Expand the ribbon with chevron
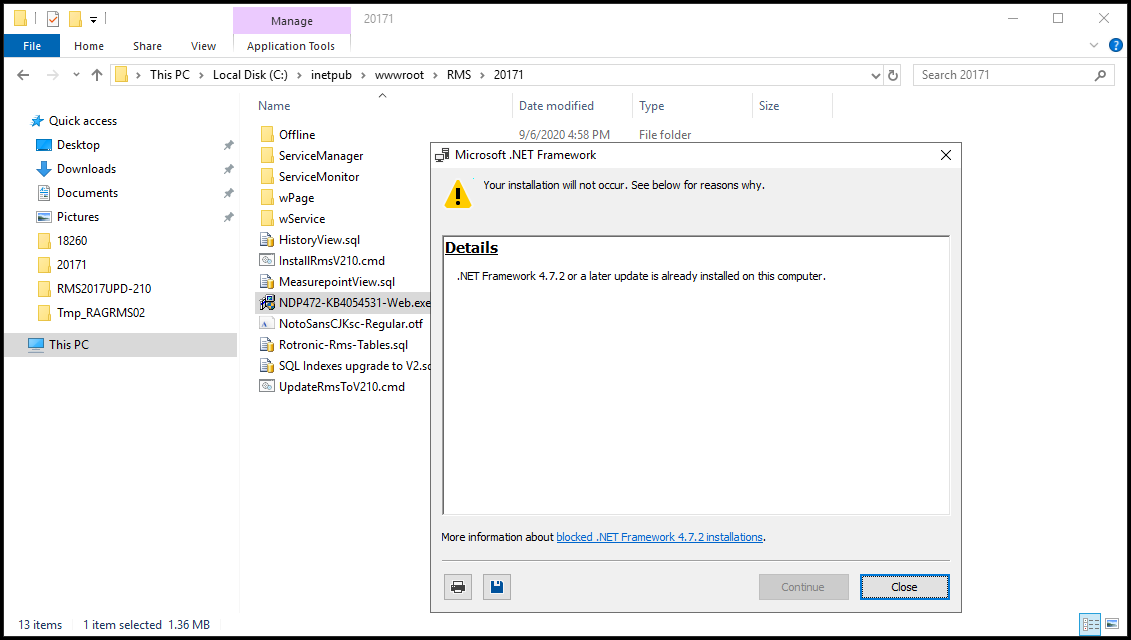The image size is (1131, 640). [1093, 45]
